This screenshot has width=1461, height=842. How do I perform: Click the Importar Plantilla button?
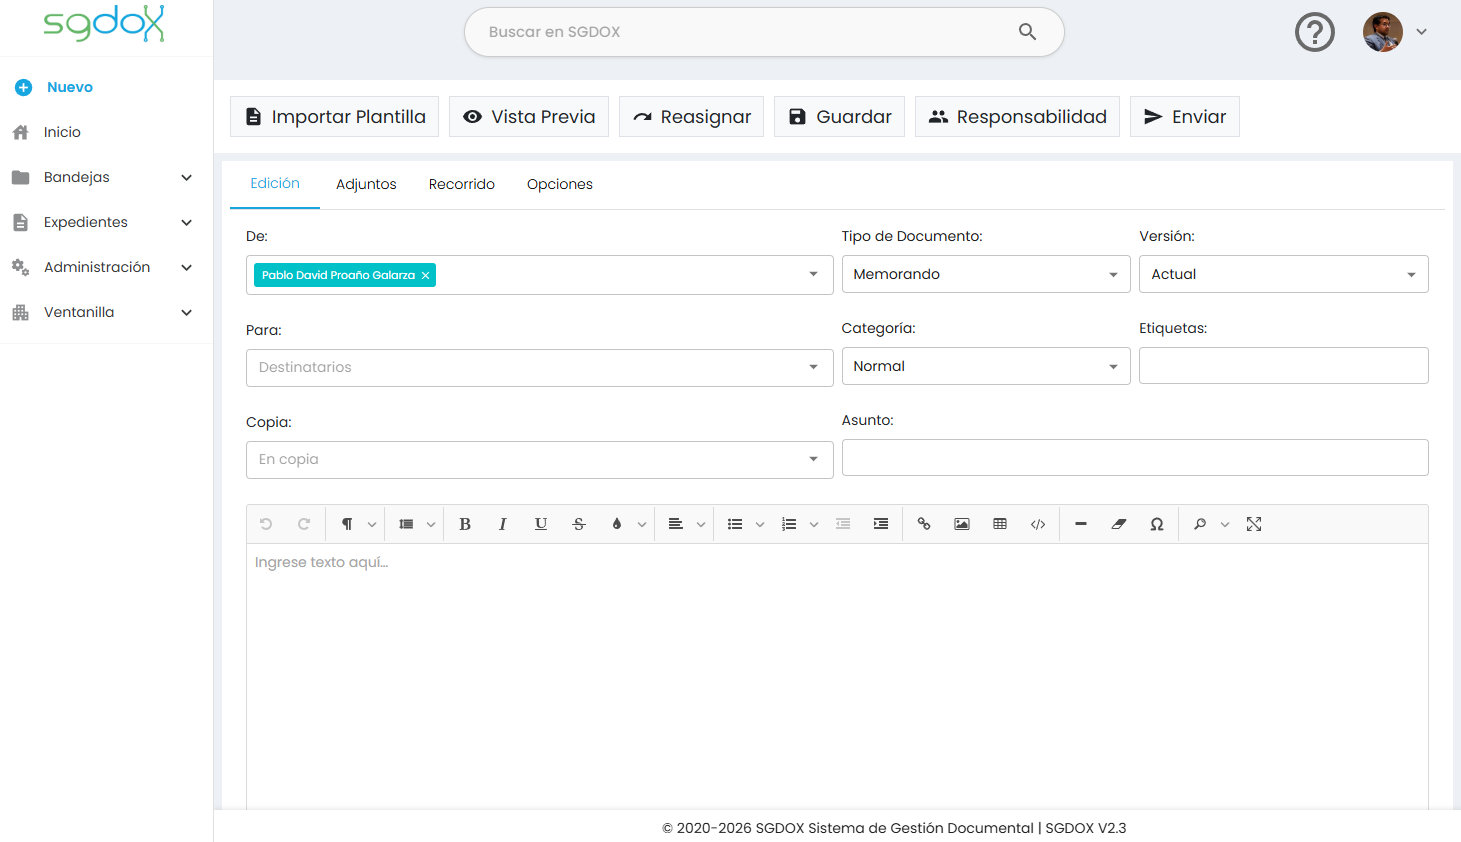335,117
